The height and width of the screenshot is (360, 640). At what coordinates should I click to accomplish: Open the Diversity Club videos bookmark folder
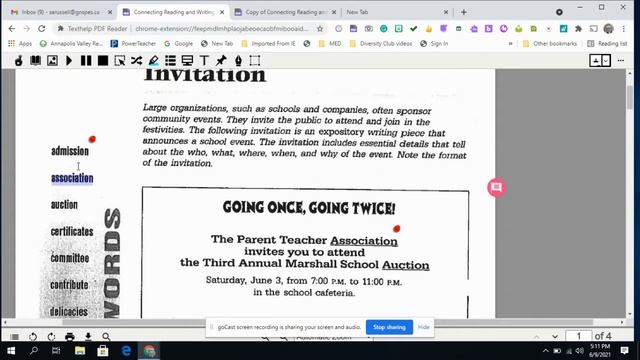[381, 43]
